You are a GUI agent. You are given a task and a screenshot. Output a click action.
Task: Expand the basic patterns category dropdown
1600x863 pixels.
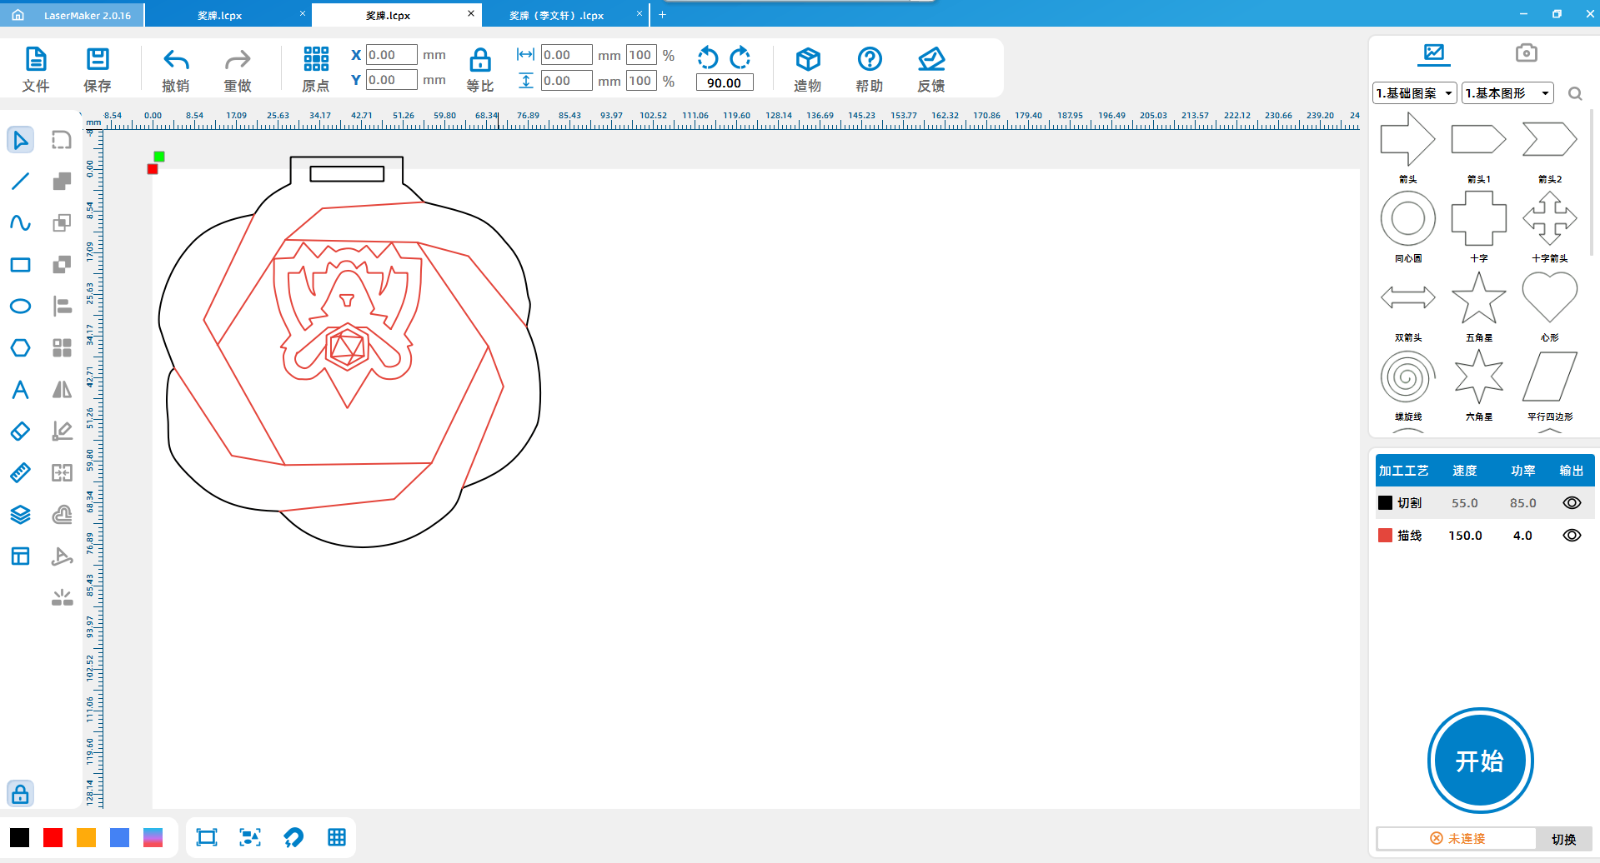tap(1415, 93)
